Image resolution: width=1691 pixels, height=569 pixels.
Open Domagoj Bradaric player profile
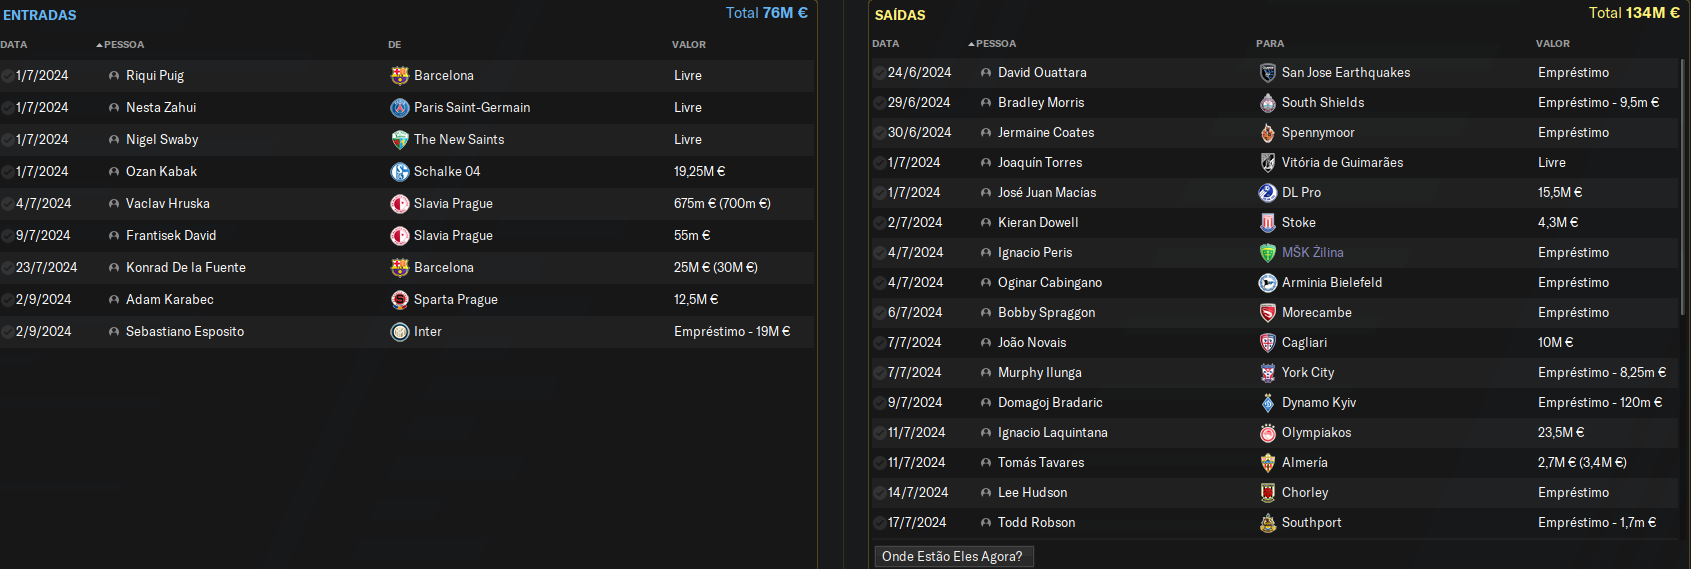coord(1050,402)
